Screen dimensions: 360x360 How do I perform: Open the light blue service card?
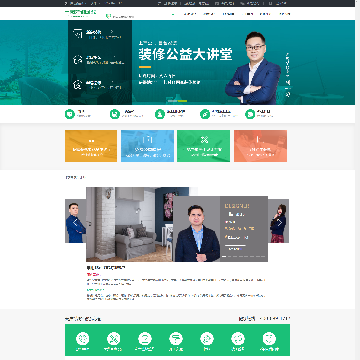[147, 146]
